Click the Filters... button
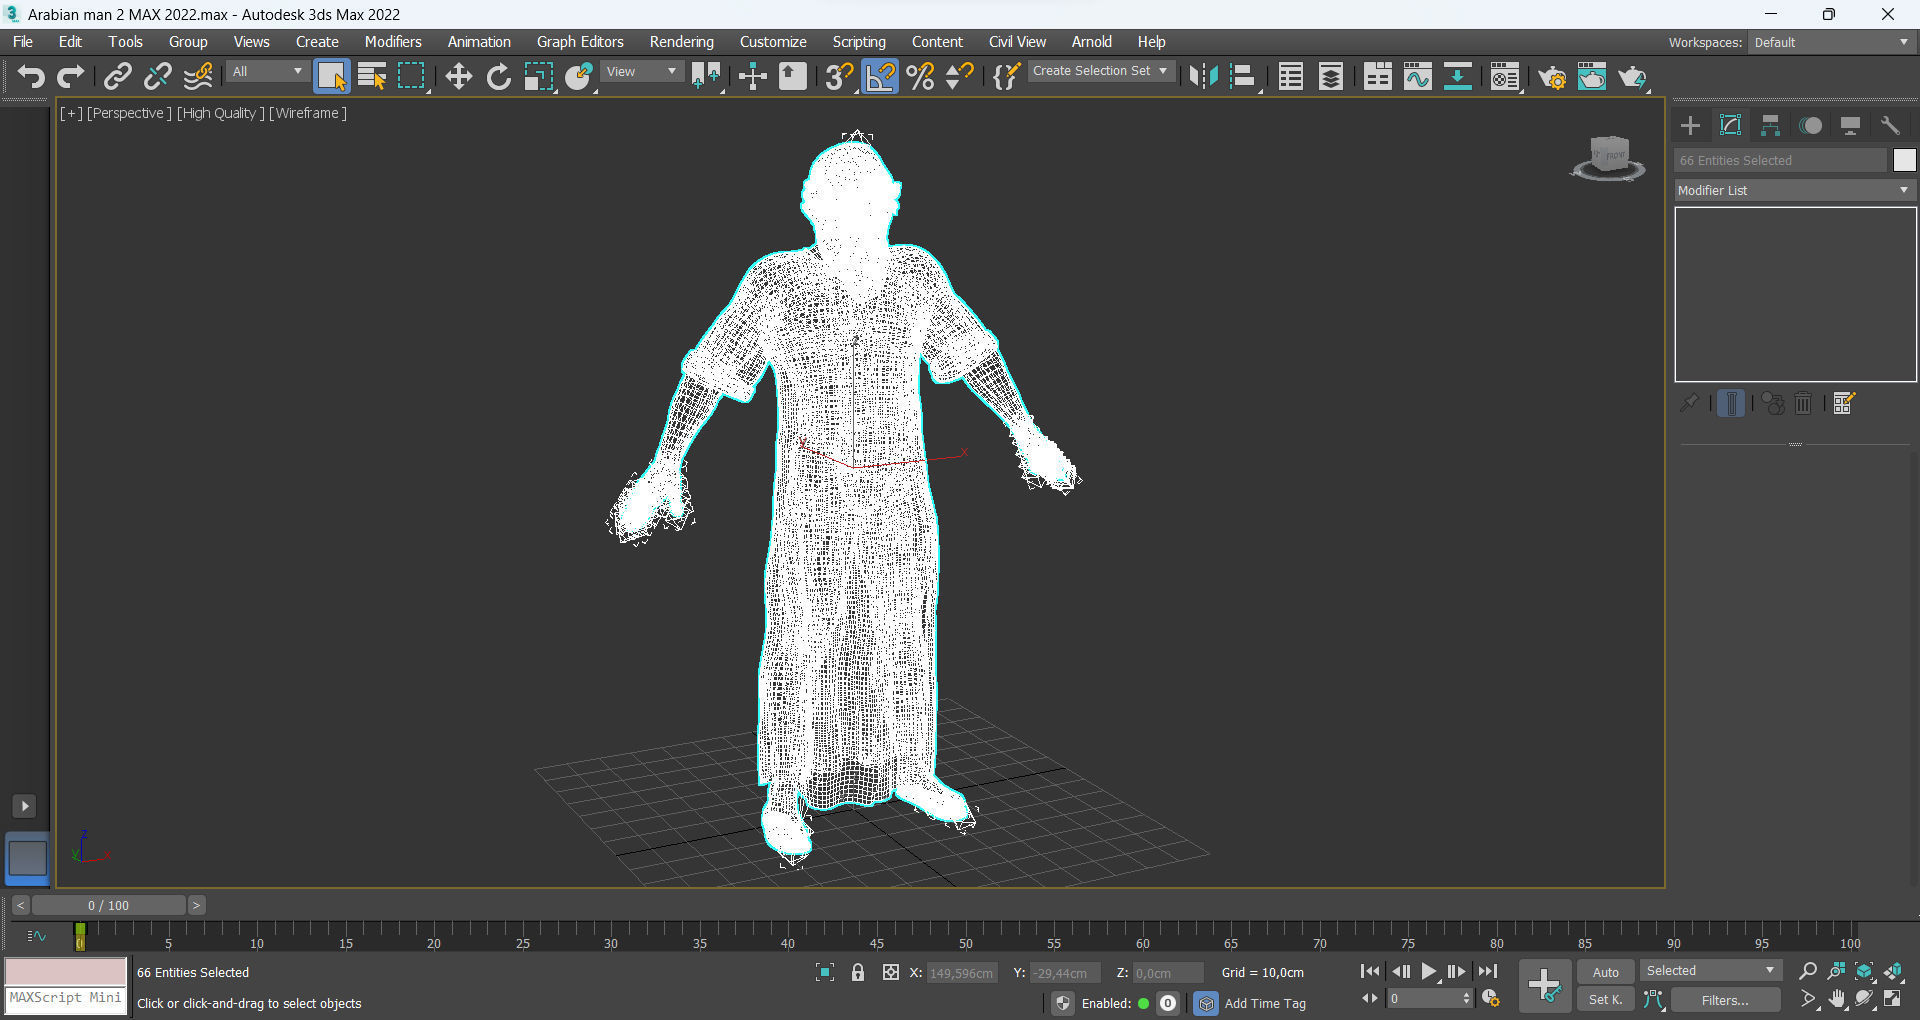 (x=1725, y=1000)
